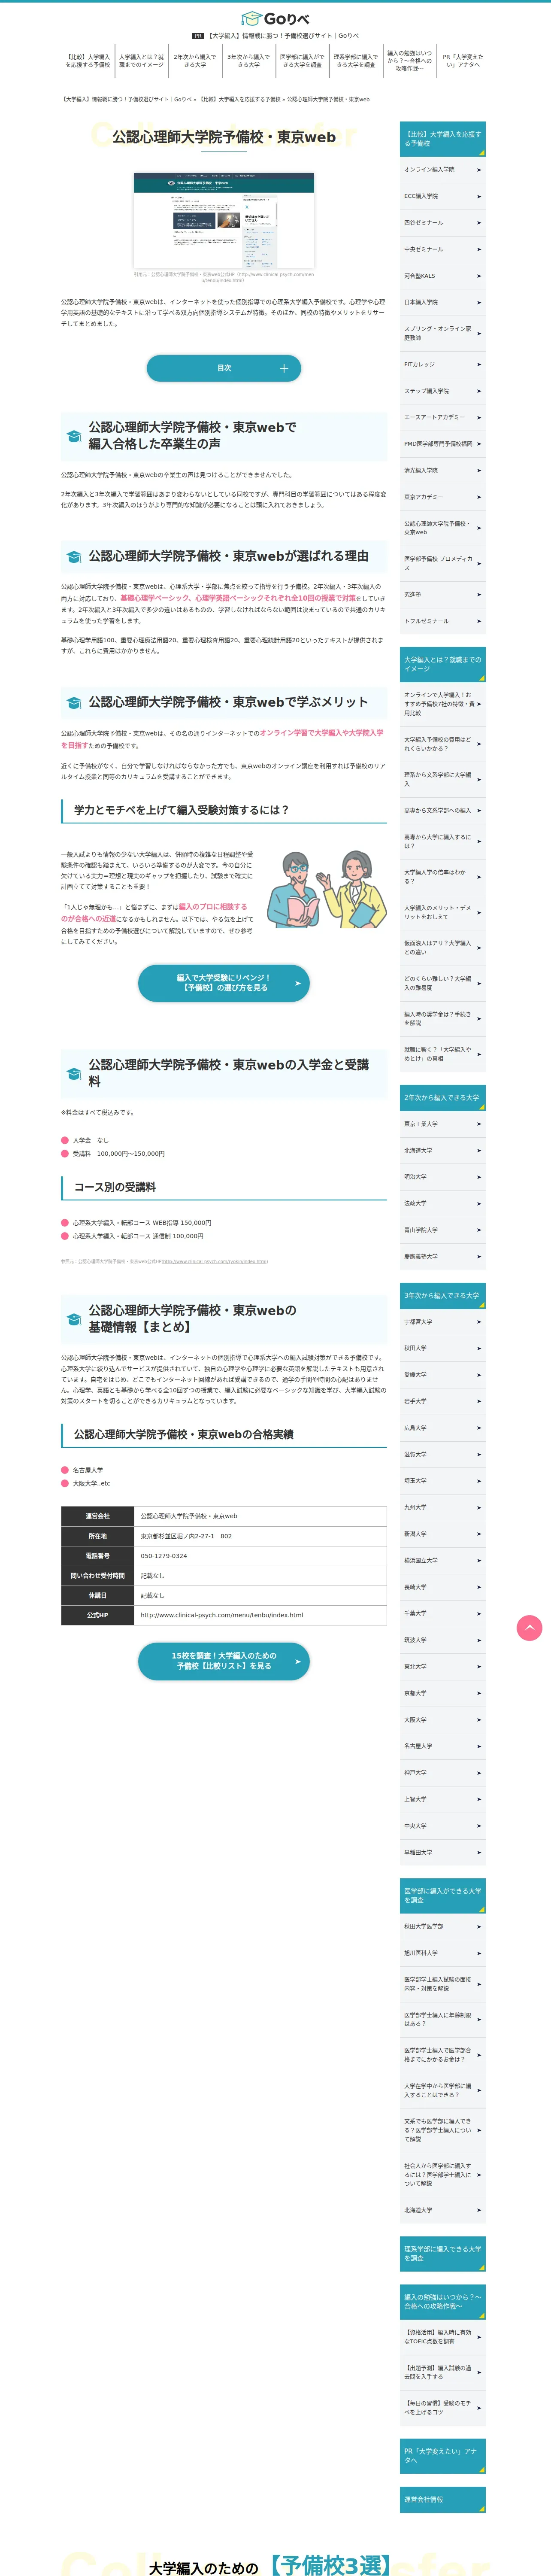Open 旭川医科大学 in sidebar

click(x=442, y=1953)
